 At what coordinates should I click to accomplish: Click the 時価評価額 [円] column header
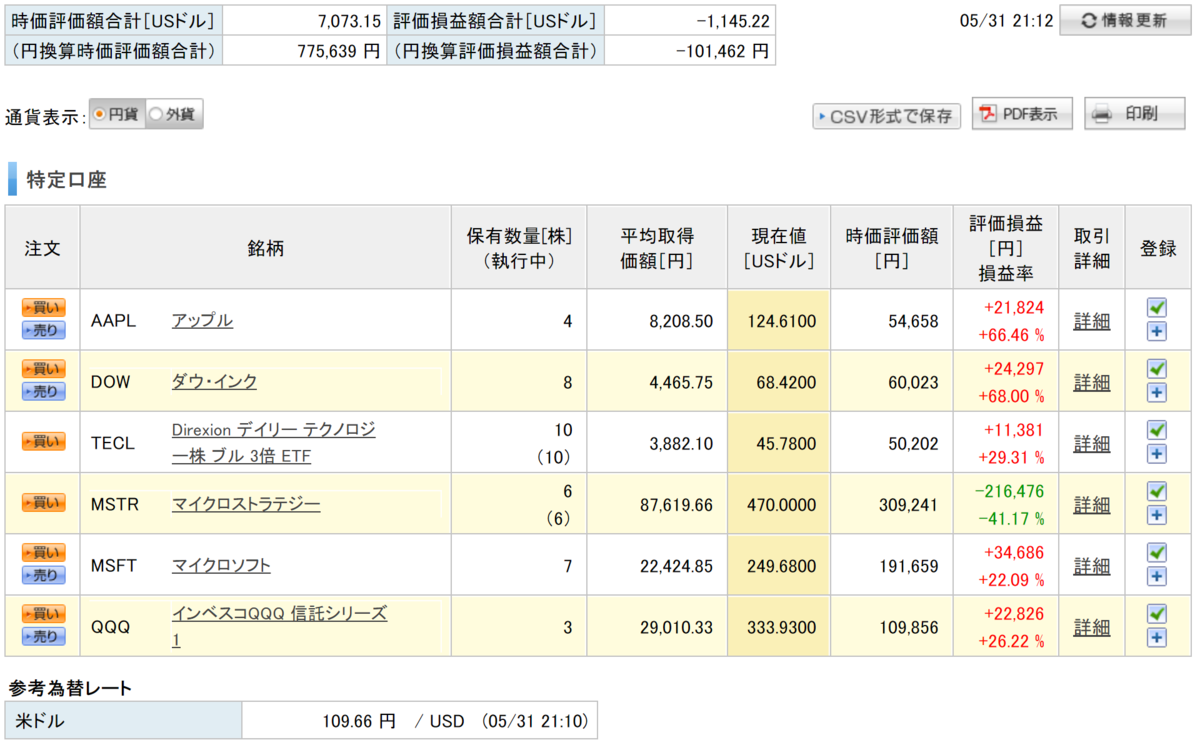point(891,248)
